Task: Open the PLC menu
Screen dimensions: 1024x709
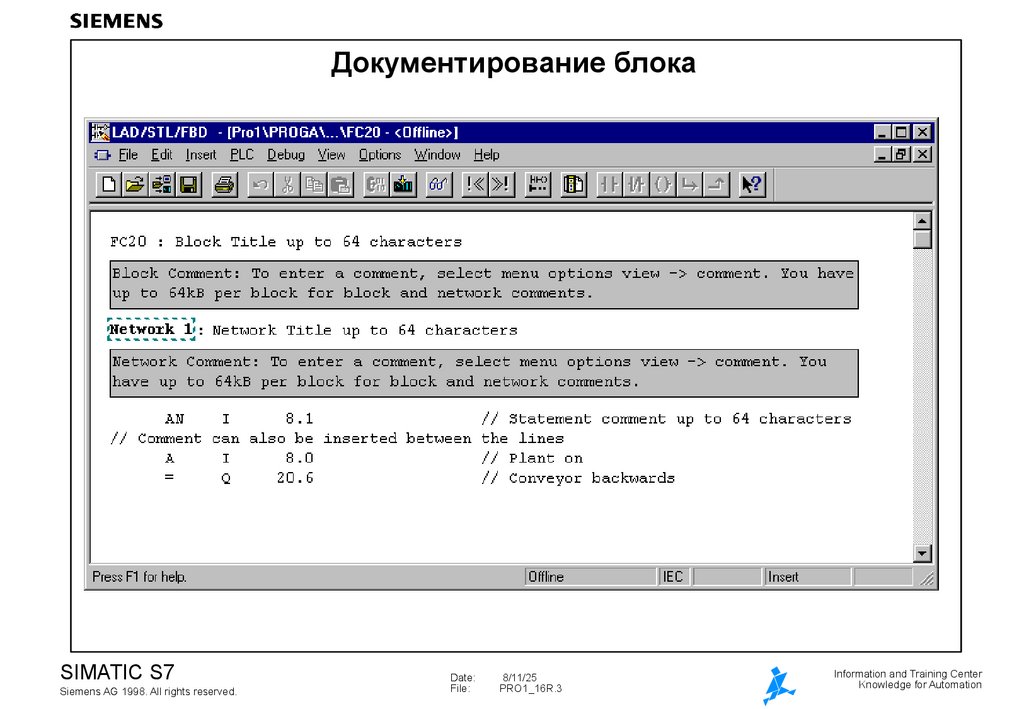Action: click(x=241, y=154)
